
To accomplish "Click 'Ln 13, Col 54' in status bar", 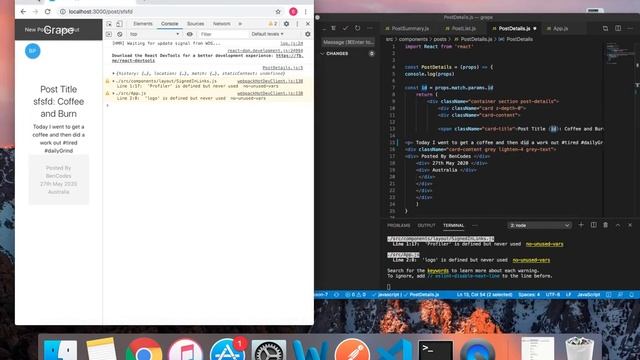I will coord(484,295).
